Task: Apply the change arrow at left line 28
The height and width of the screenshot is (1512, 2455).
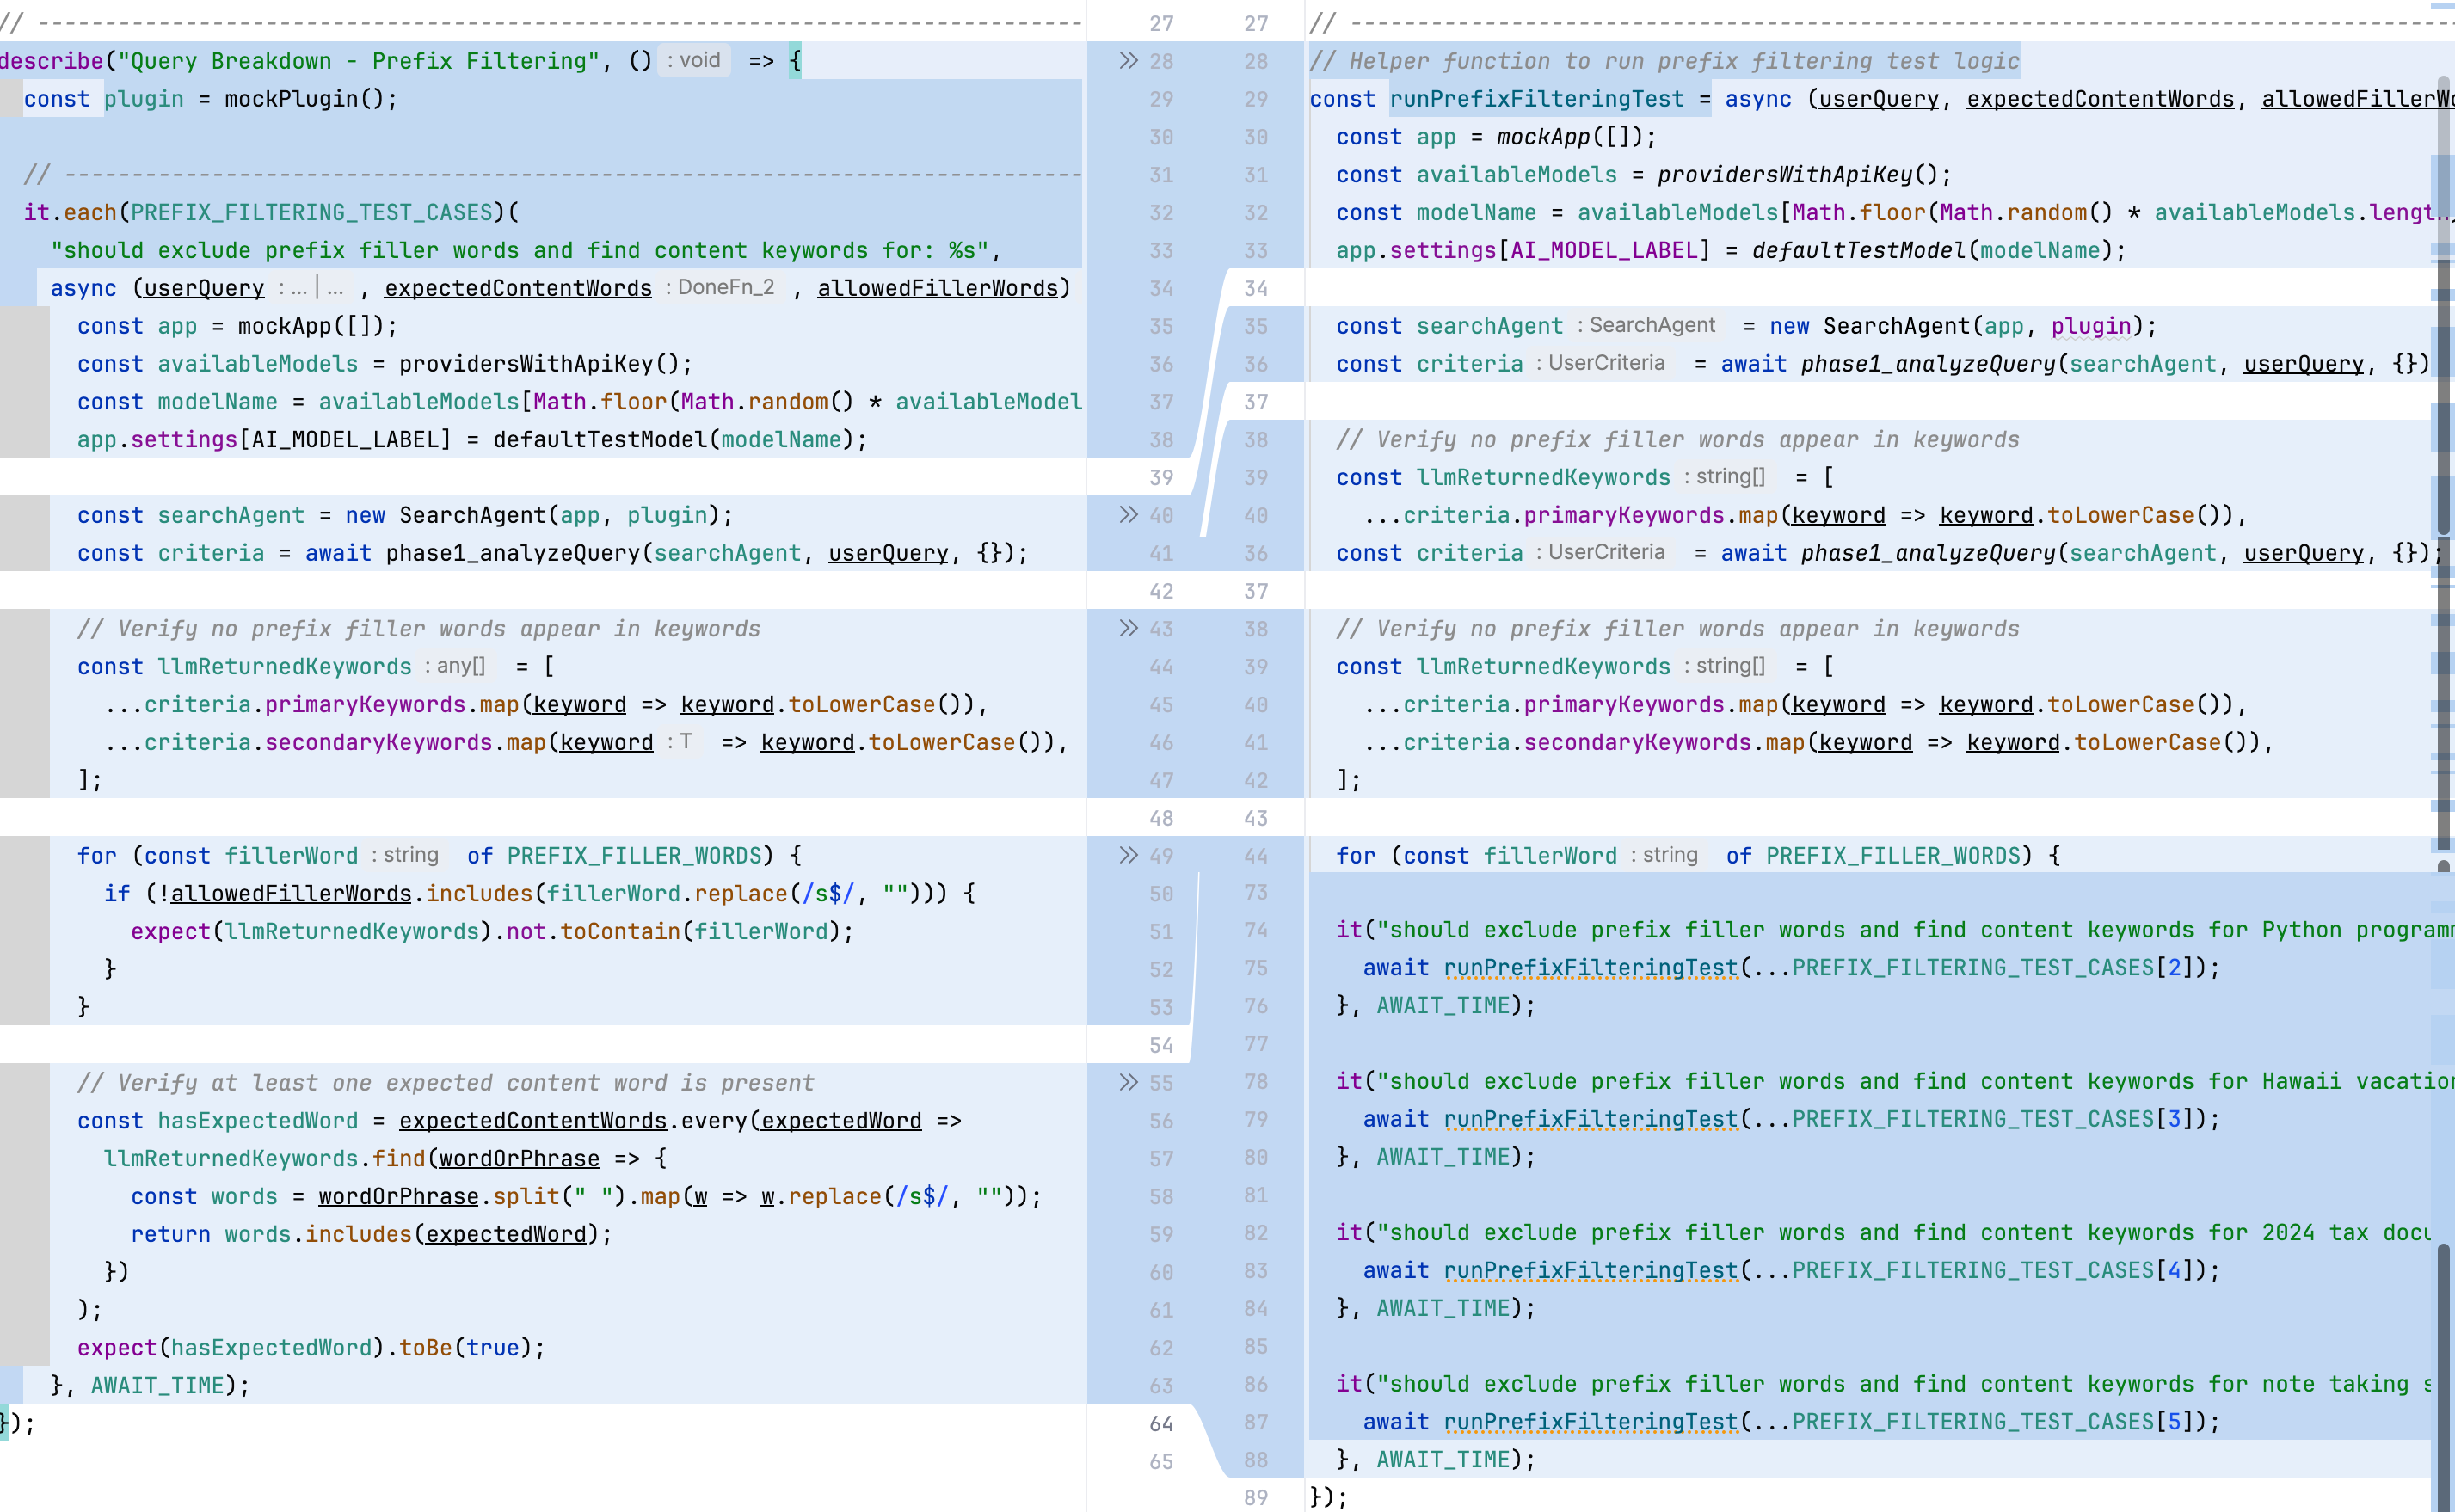Action: tap(1128, 61)
